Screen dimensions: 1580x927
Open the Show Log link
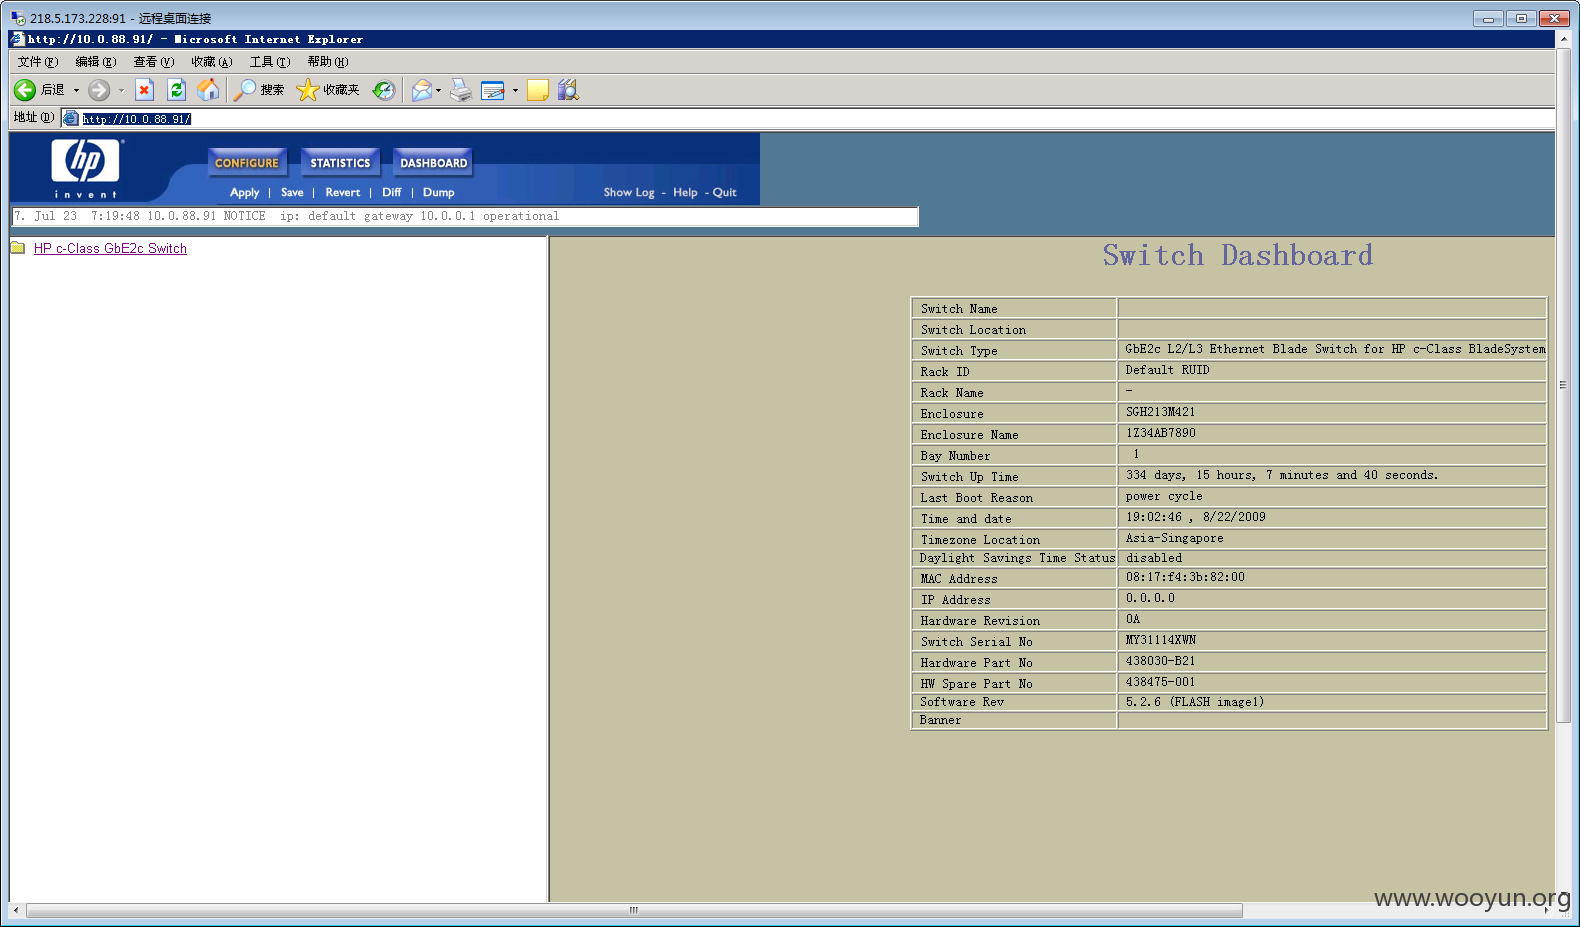coord(629,192)
